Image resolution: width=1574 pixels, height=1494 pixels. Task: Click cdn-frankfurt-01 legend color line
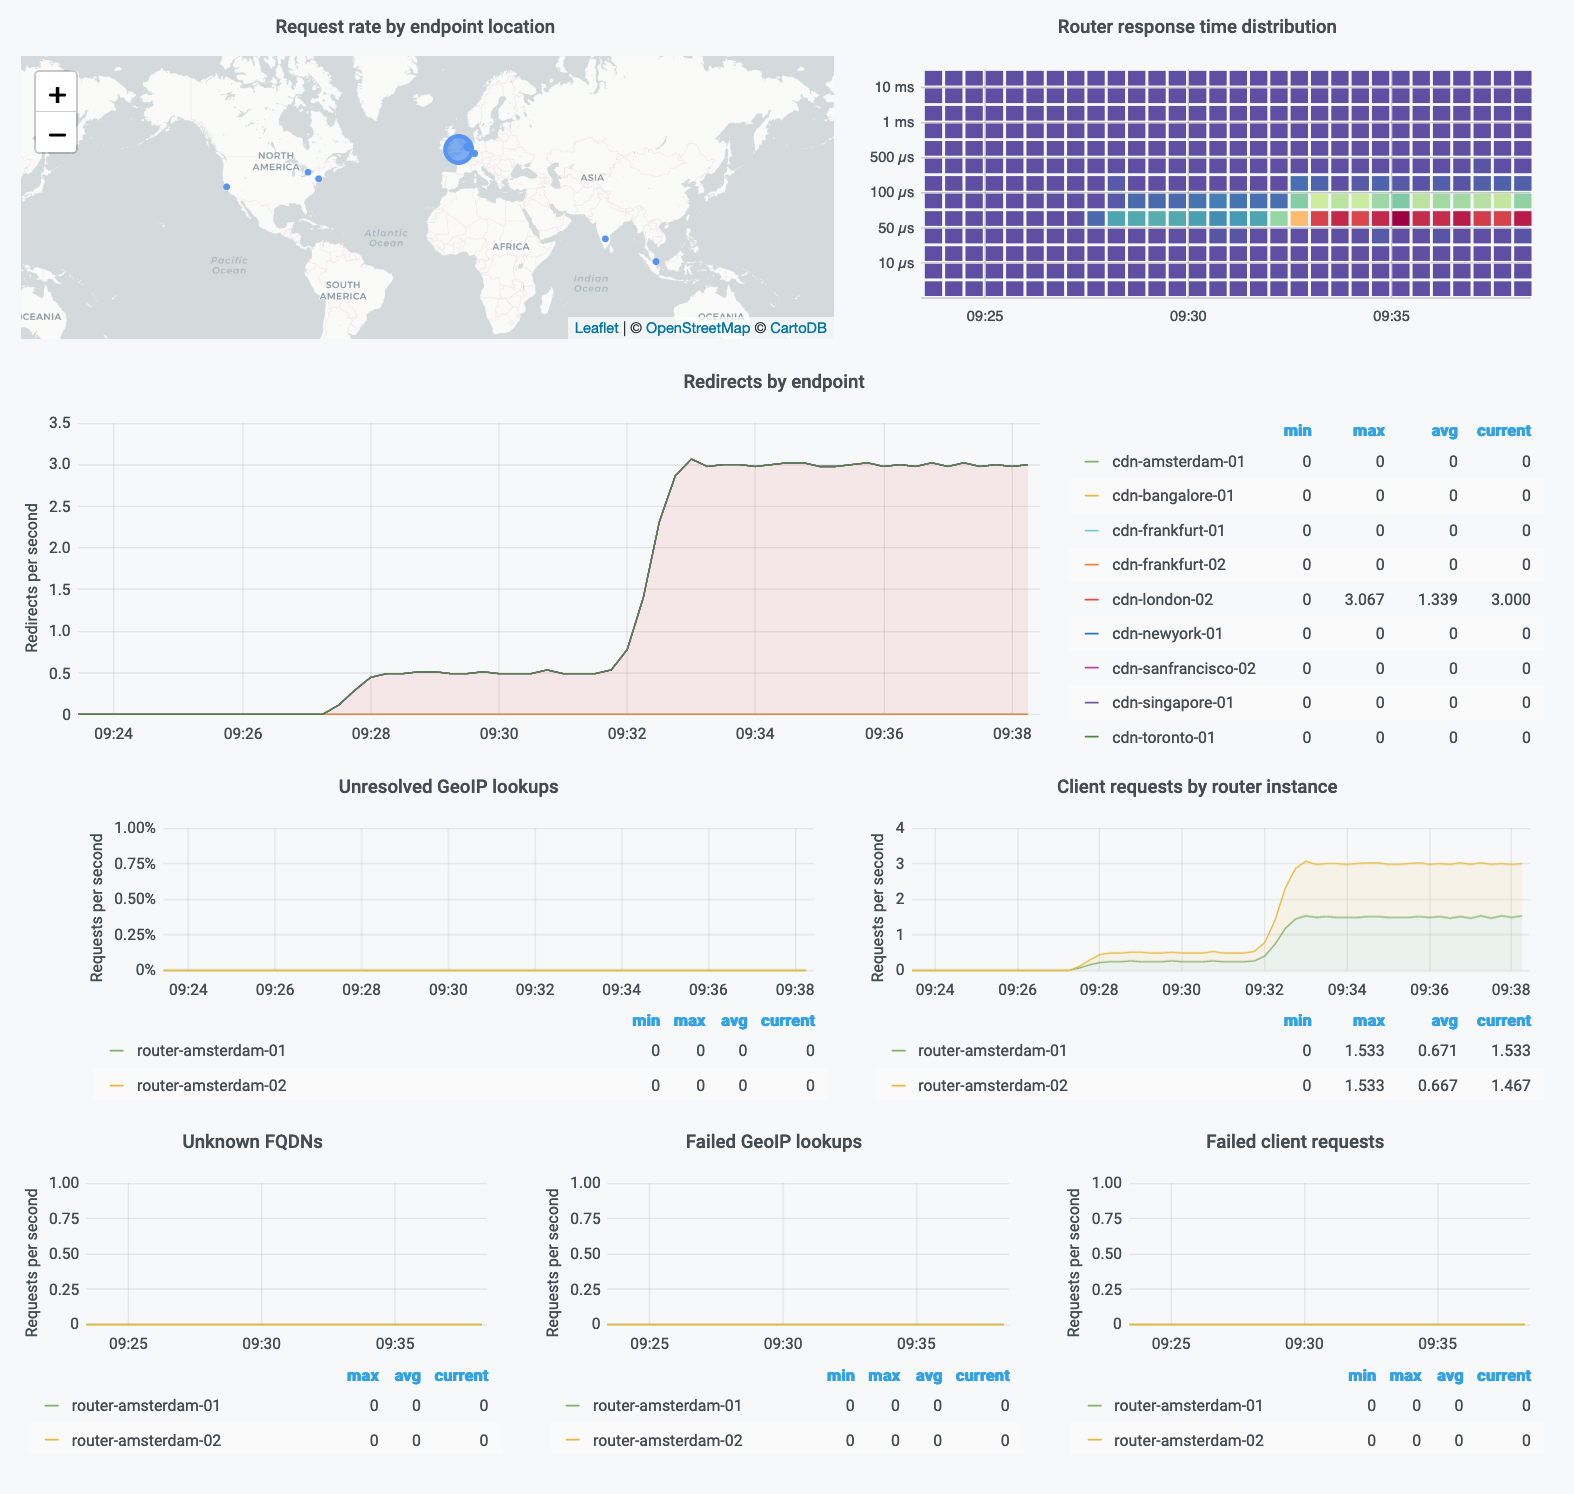click(1092, 531)
